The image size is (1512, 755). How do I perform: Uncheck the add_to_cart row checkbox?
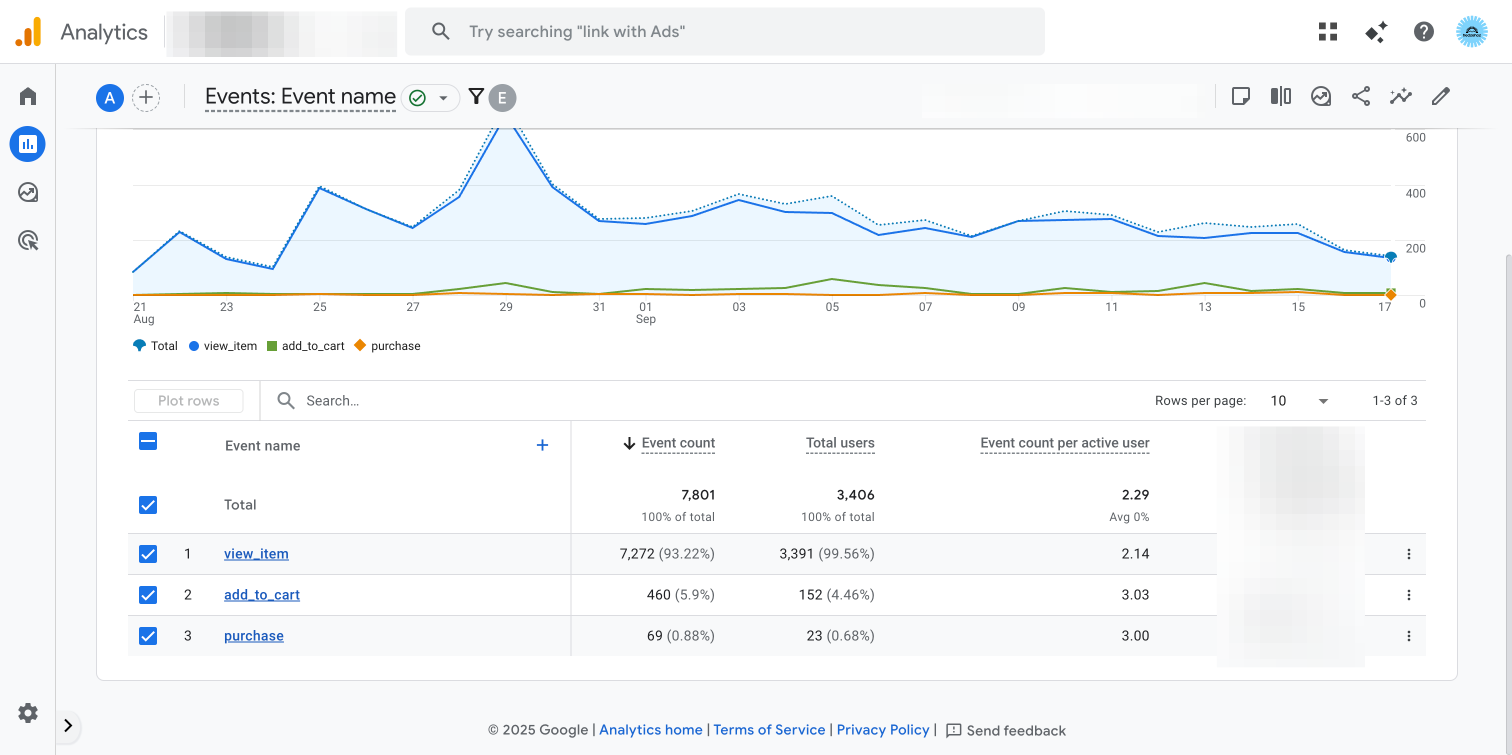148,595
